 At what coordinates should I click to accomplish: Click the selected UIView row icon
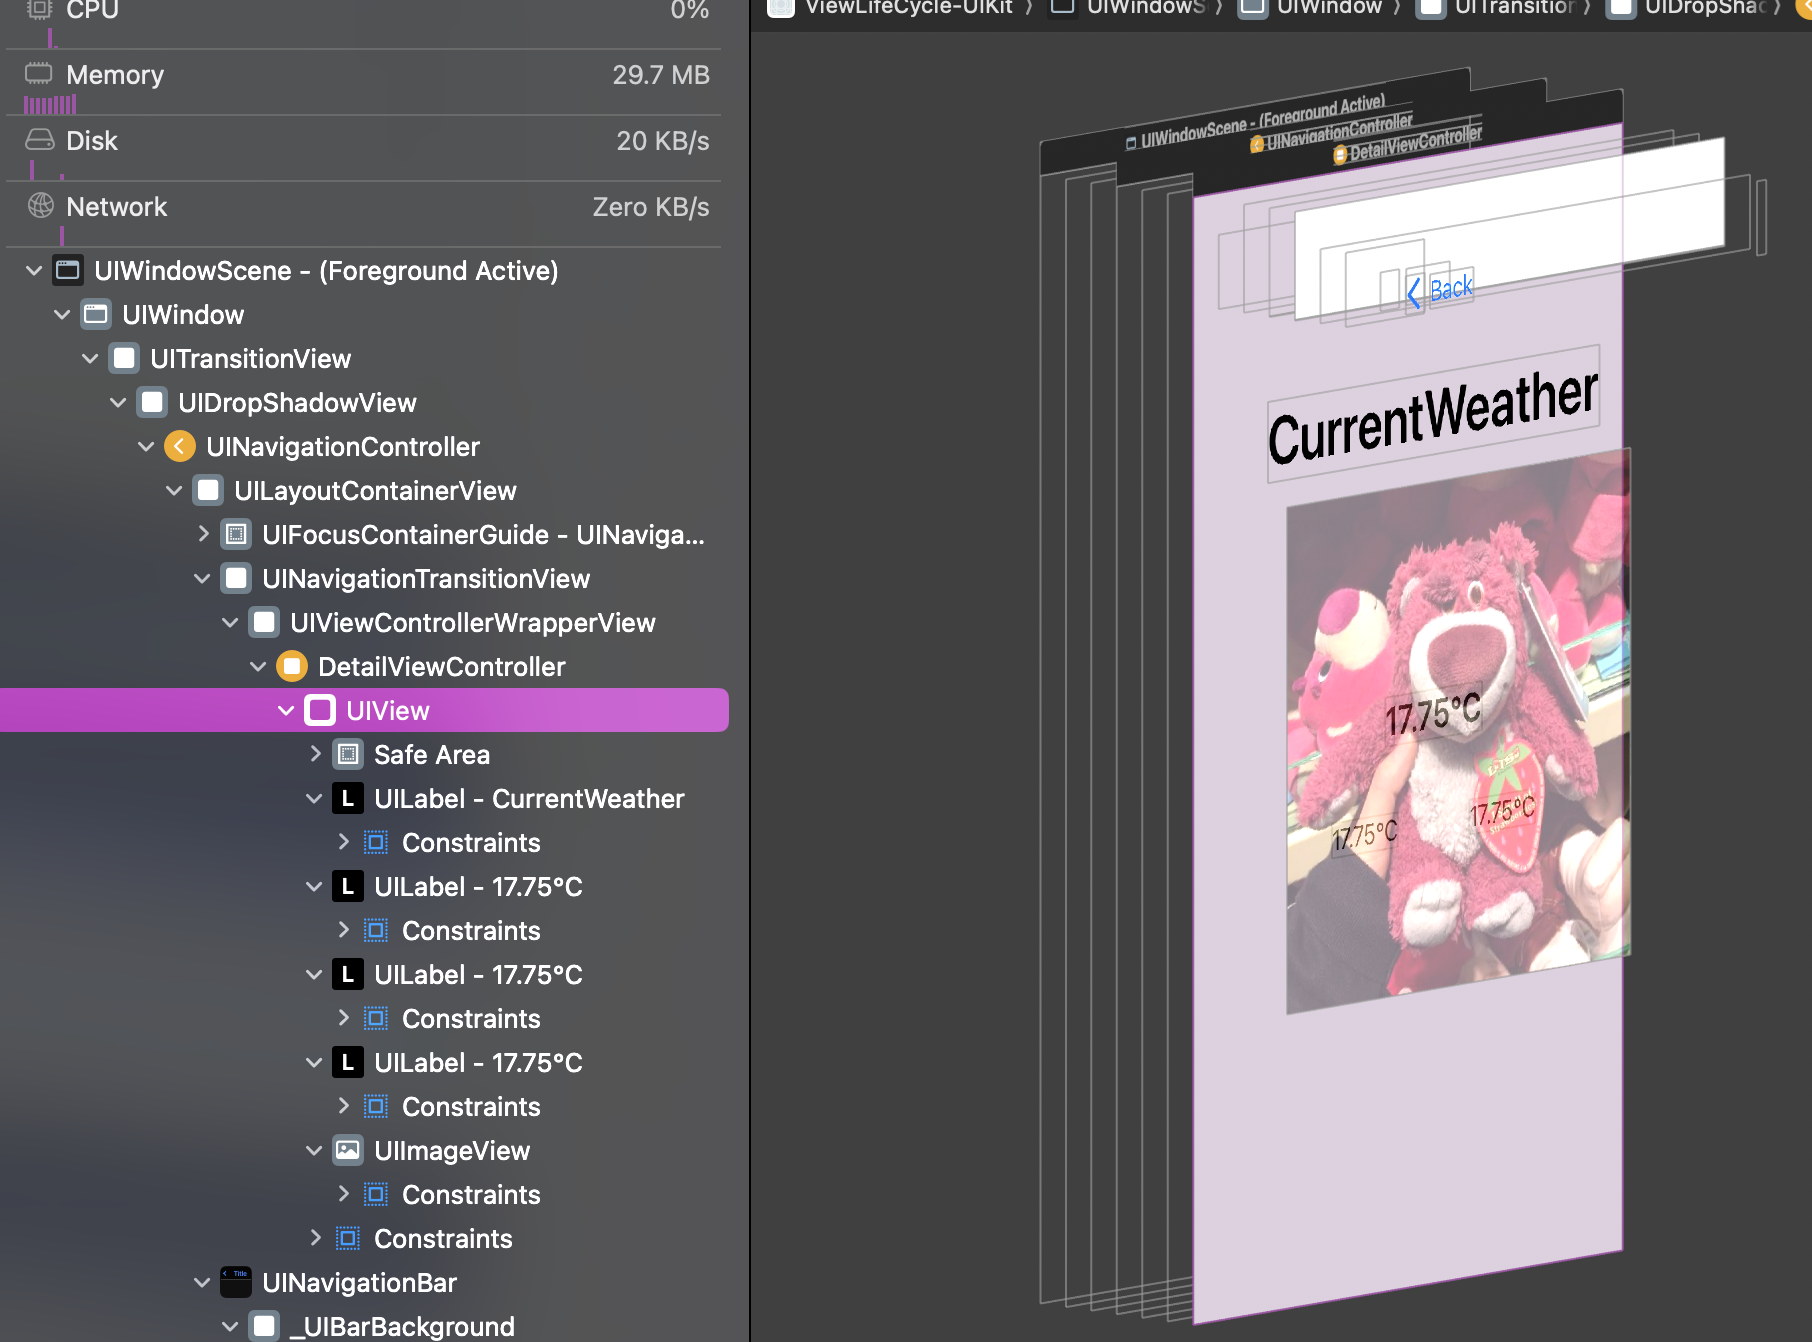click(x=320, y=710)
